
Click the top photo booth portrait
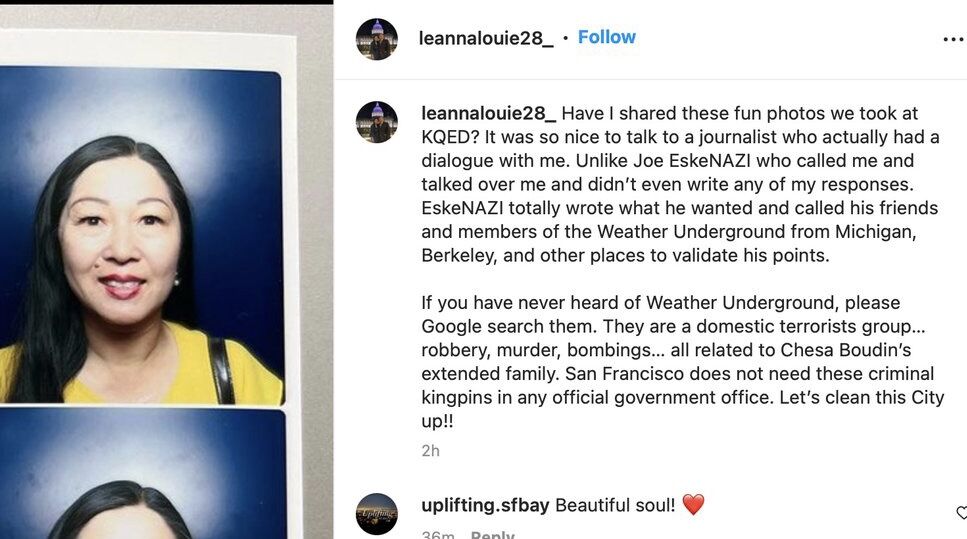click(140, 235)
